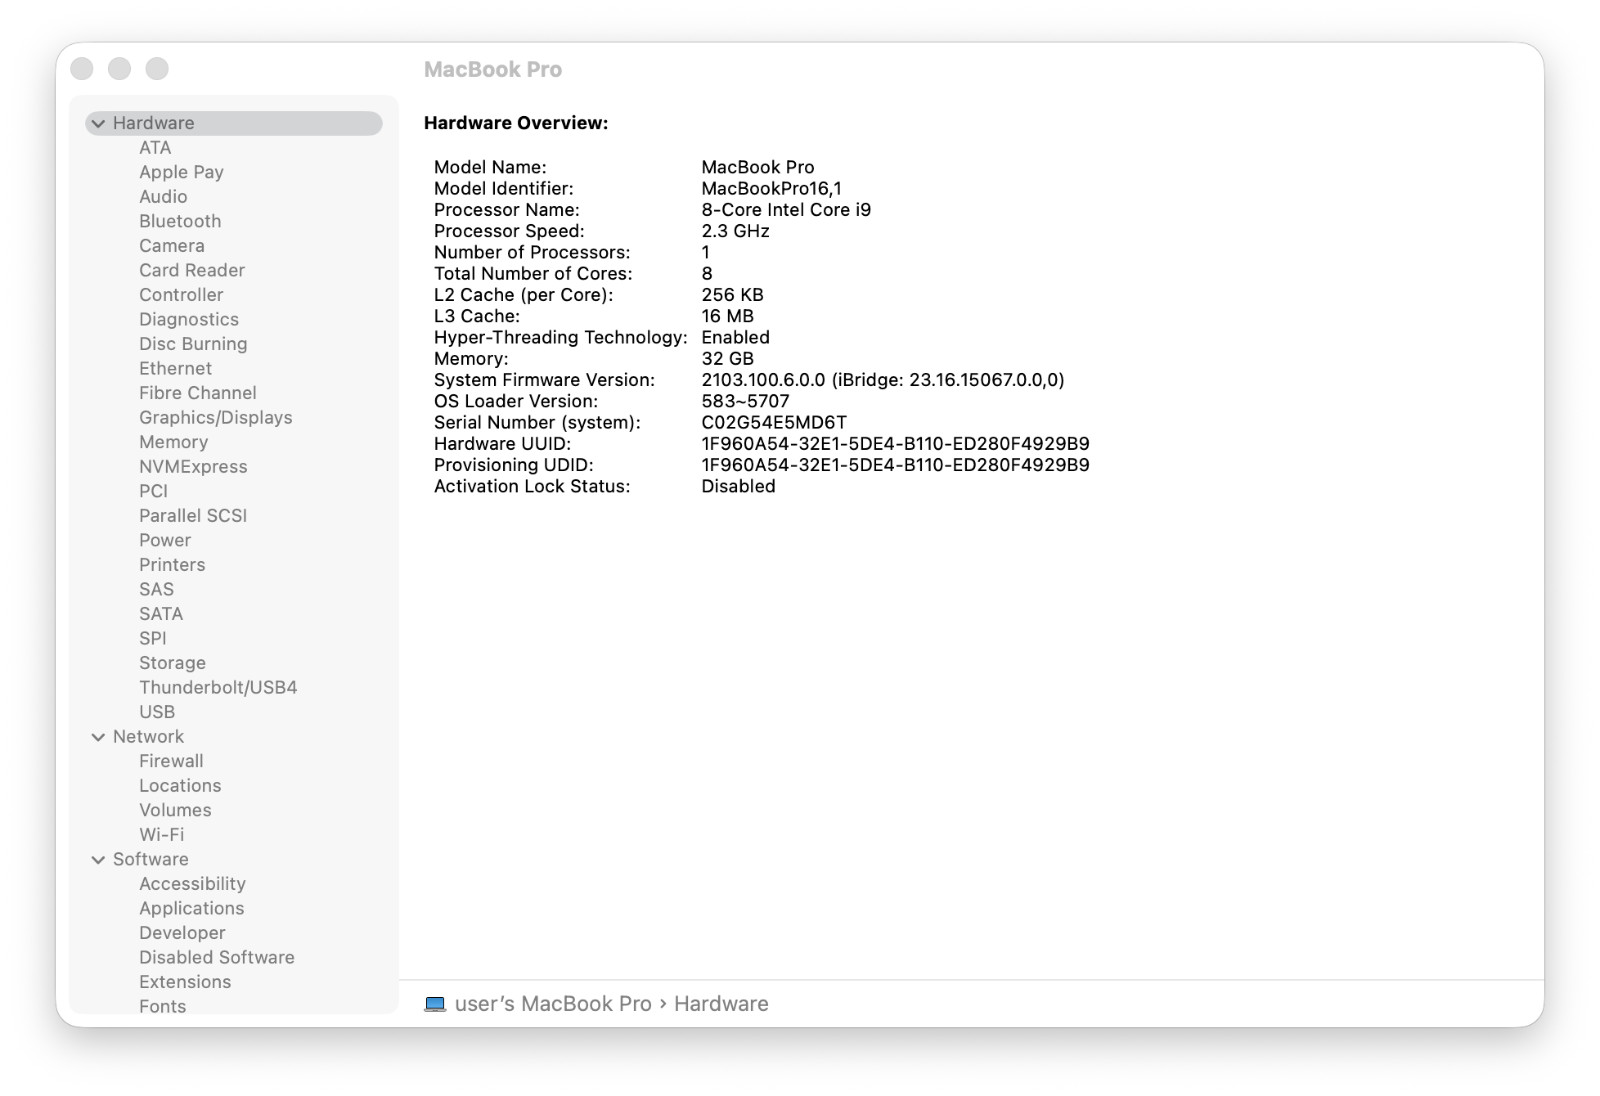Click the Provisioning UDID value
The width and height of the screenshot is (1600, 1096).
[895, 465]
